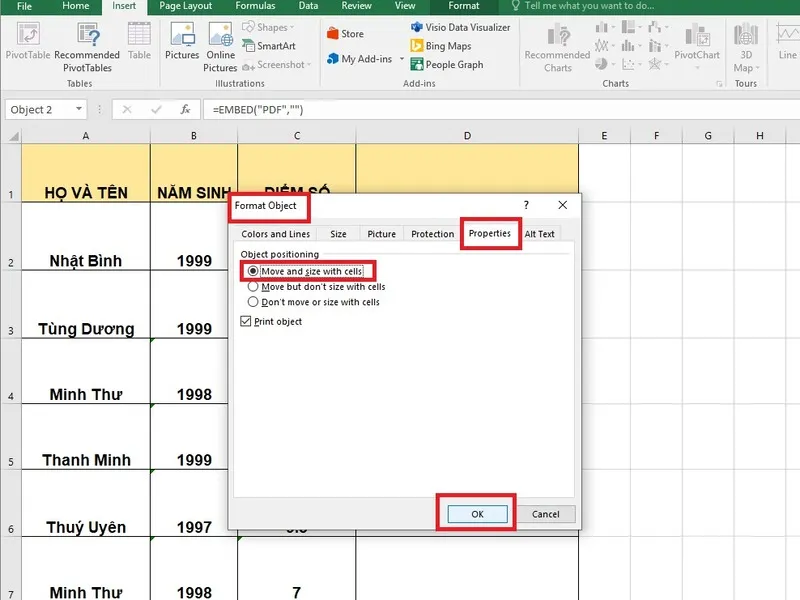
Task: Confirm Format Object with OK
Action: coord(477,514)
